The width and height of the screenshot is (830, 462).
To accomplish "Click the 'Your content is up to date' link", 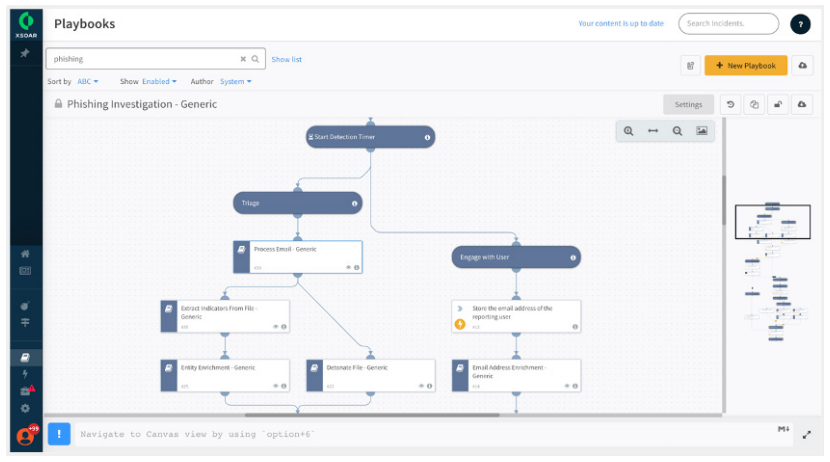I will click(x=621, y=23).
